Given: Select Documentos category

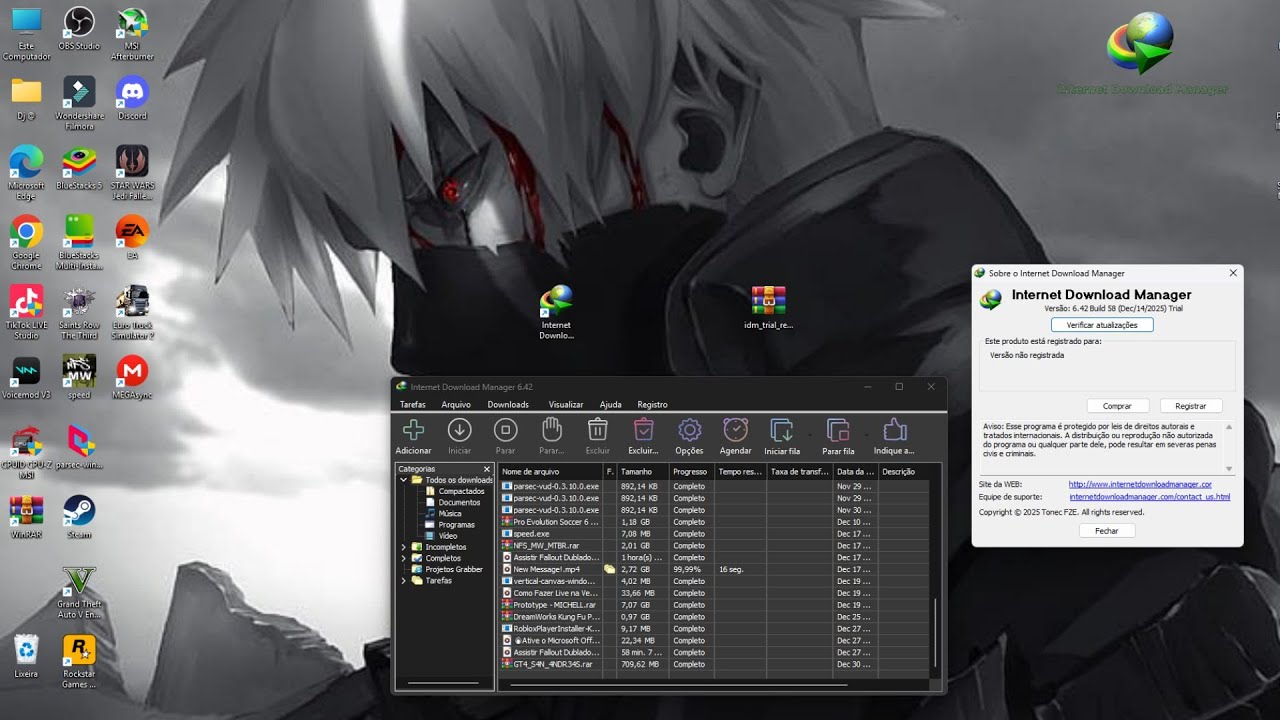Looking at the screenshot, I should [453, 502].
